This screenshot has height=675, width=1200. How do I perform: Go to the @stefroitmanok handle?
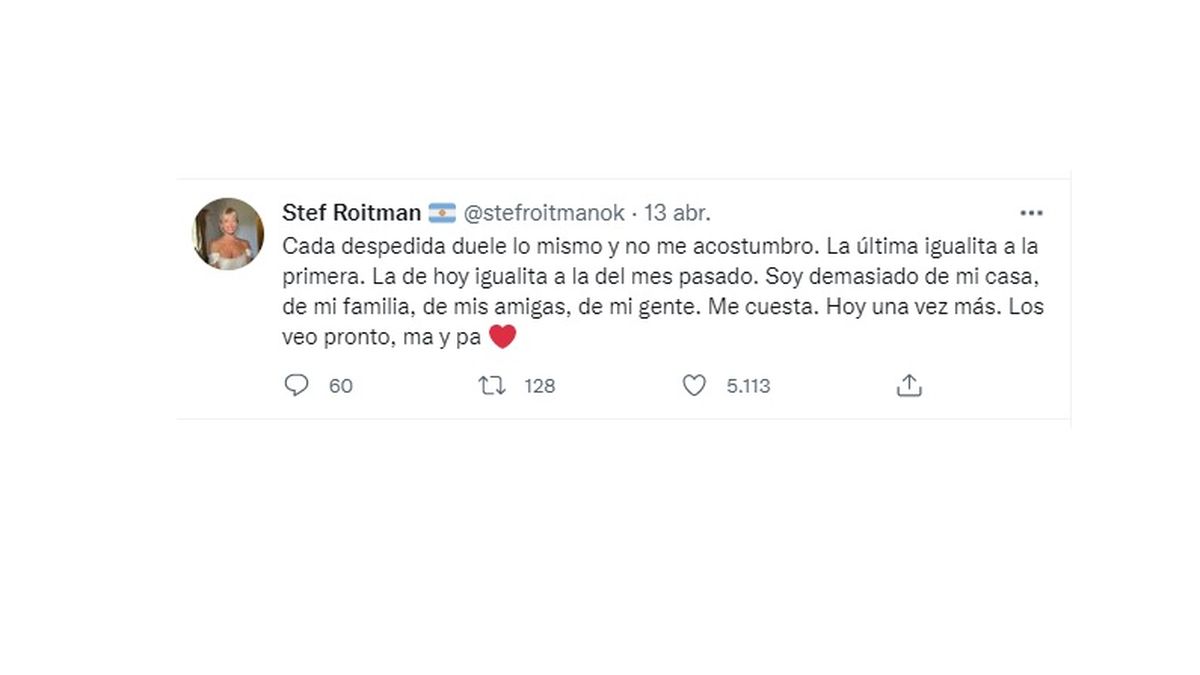[544, 213]
